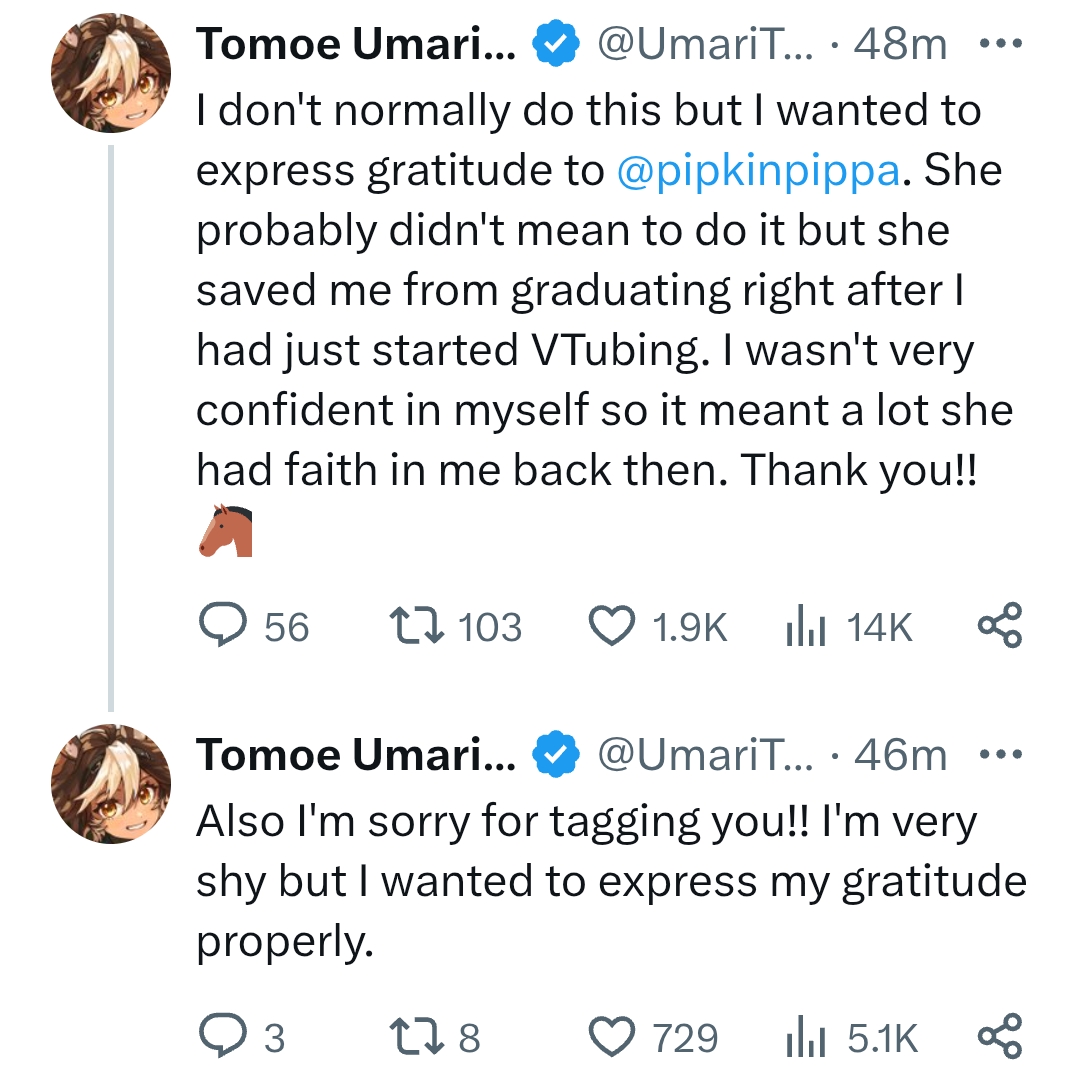Open Tomoe Umari's profile from first tweet name
The width and height of the screenshot is (1080, 1066).
[355, 45]
